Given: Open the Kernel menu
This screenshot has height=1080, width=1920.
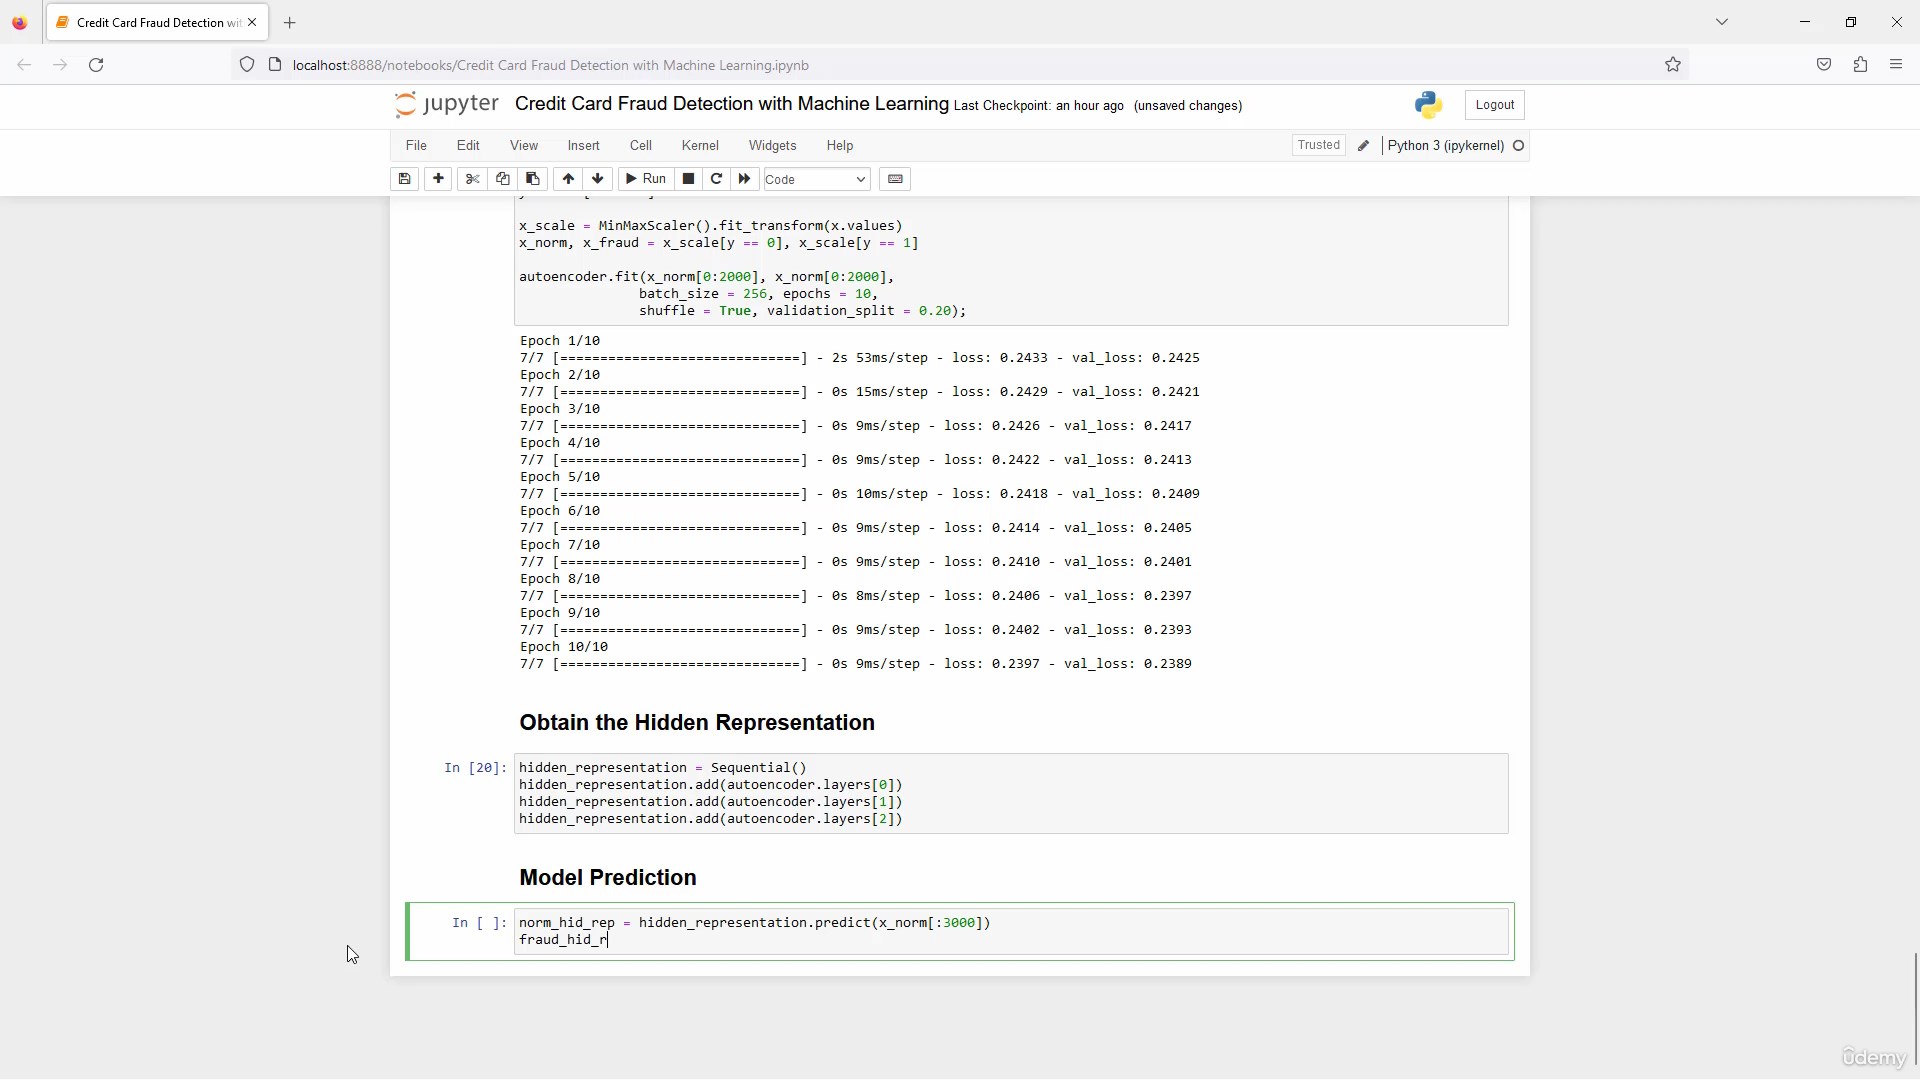Looking at the screenshot, I should tap(700, 146).
